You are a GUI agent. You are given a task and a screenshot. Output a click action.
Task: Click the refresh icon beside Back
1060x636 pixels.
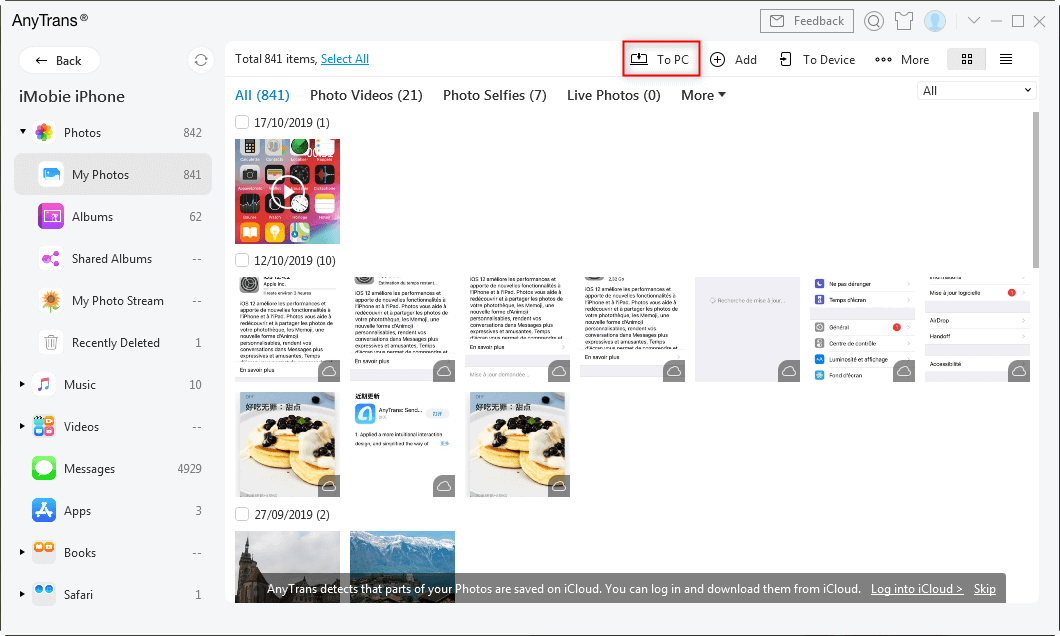click(201, 60)
